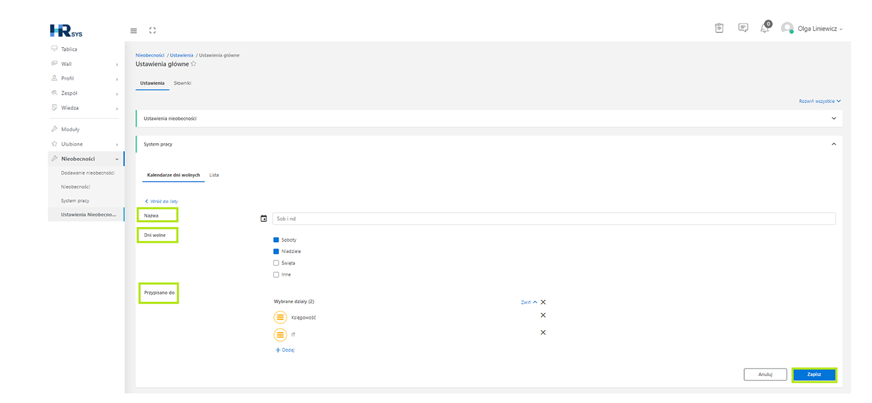Screen dimensions: 872x403
Task: Expand the Wall sidebar submenu arrow
Action: click(x=117, y=64)
